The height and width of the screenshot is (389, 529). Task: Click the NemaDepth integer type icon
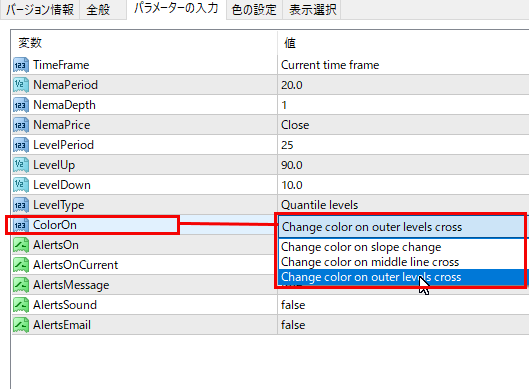tap(21, 105)
